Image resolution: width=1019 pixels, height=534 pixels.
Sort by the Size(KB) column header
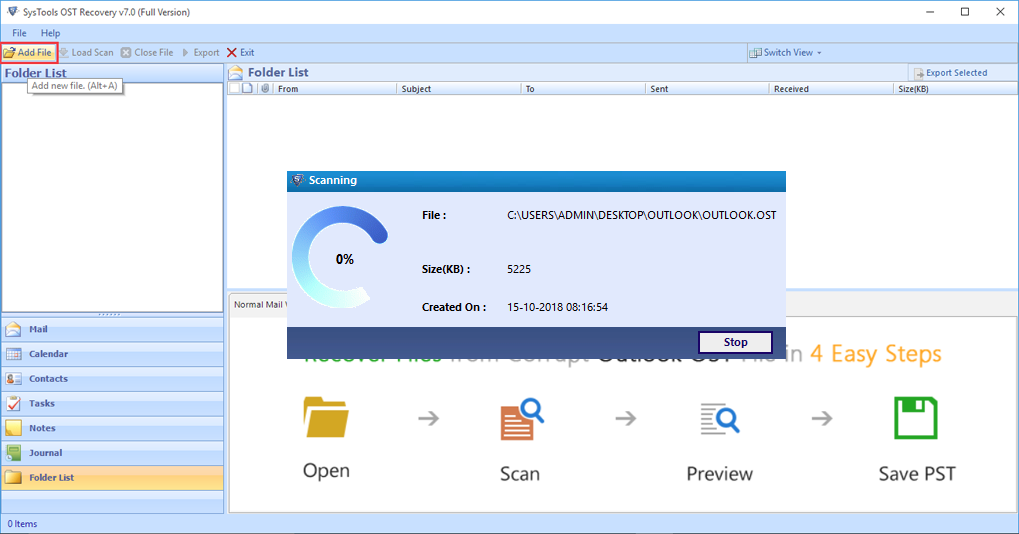955,89
